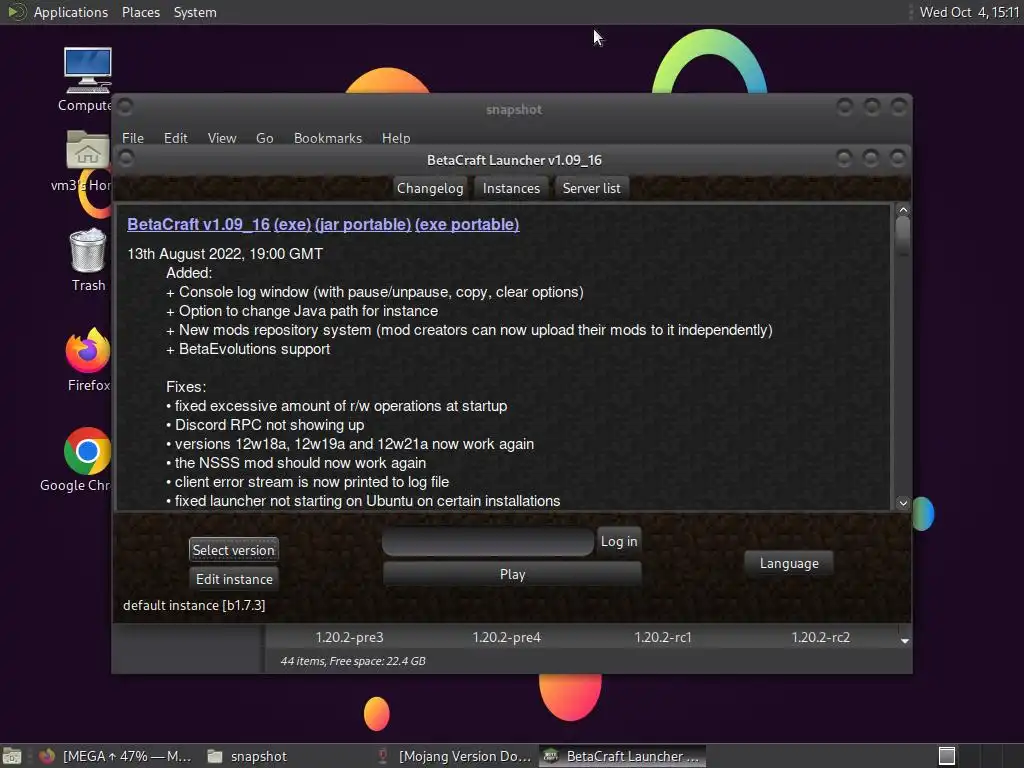Screen dimensions: 1024x768
Task: Open the System menu
Action: pos(195,12)
